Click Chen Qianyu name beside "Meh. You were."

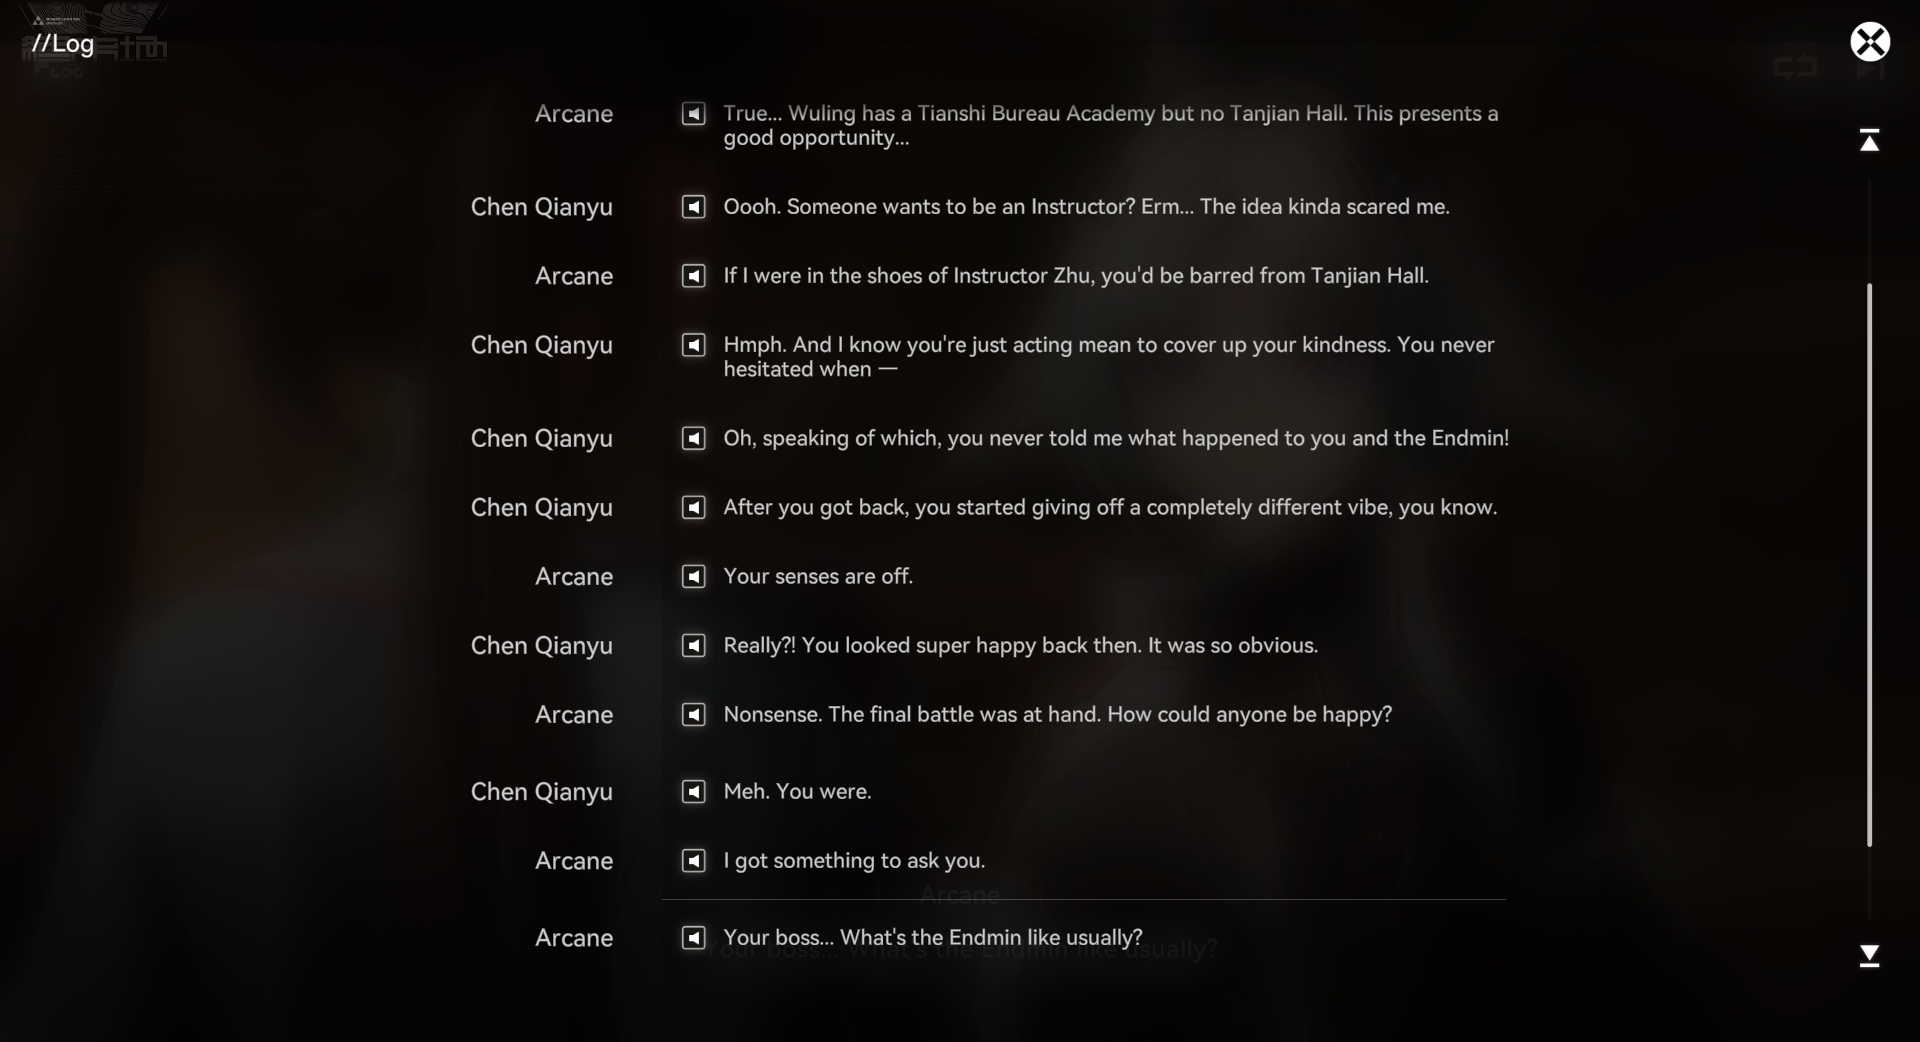pos(541,792)
